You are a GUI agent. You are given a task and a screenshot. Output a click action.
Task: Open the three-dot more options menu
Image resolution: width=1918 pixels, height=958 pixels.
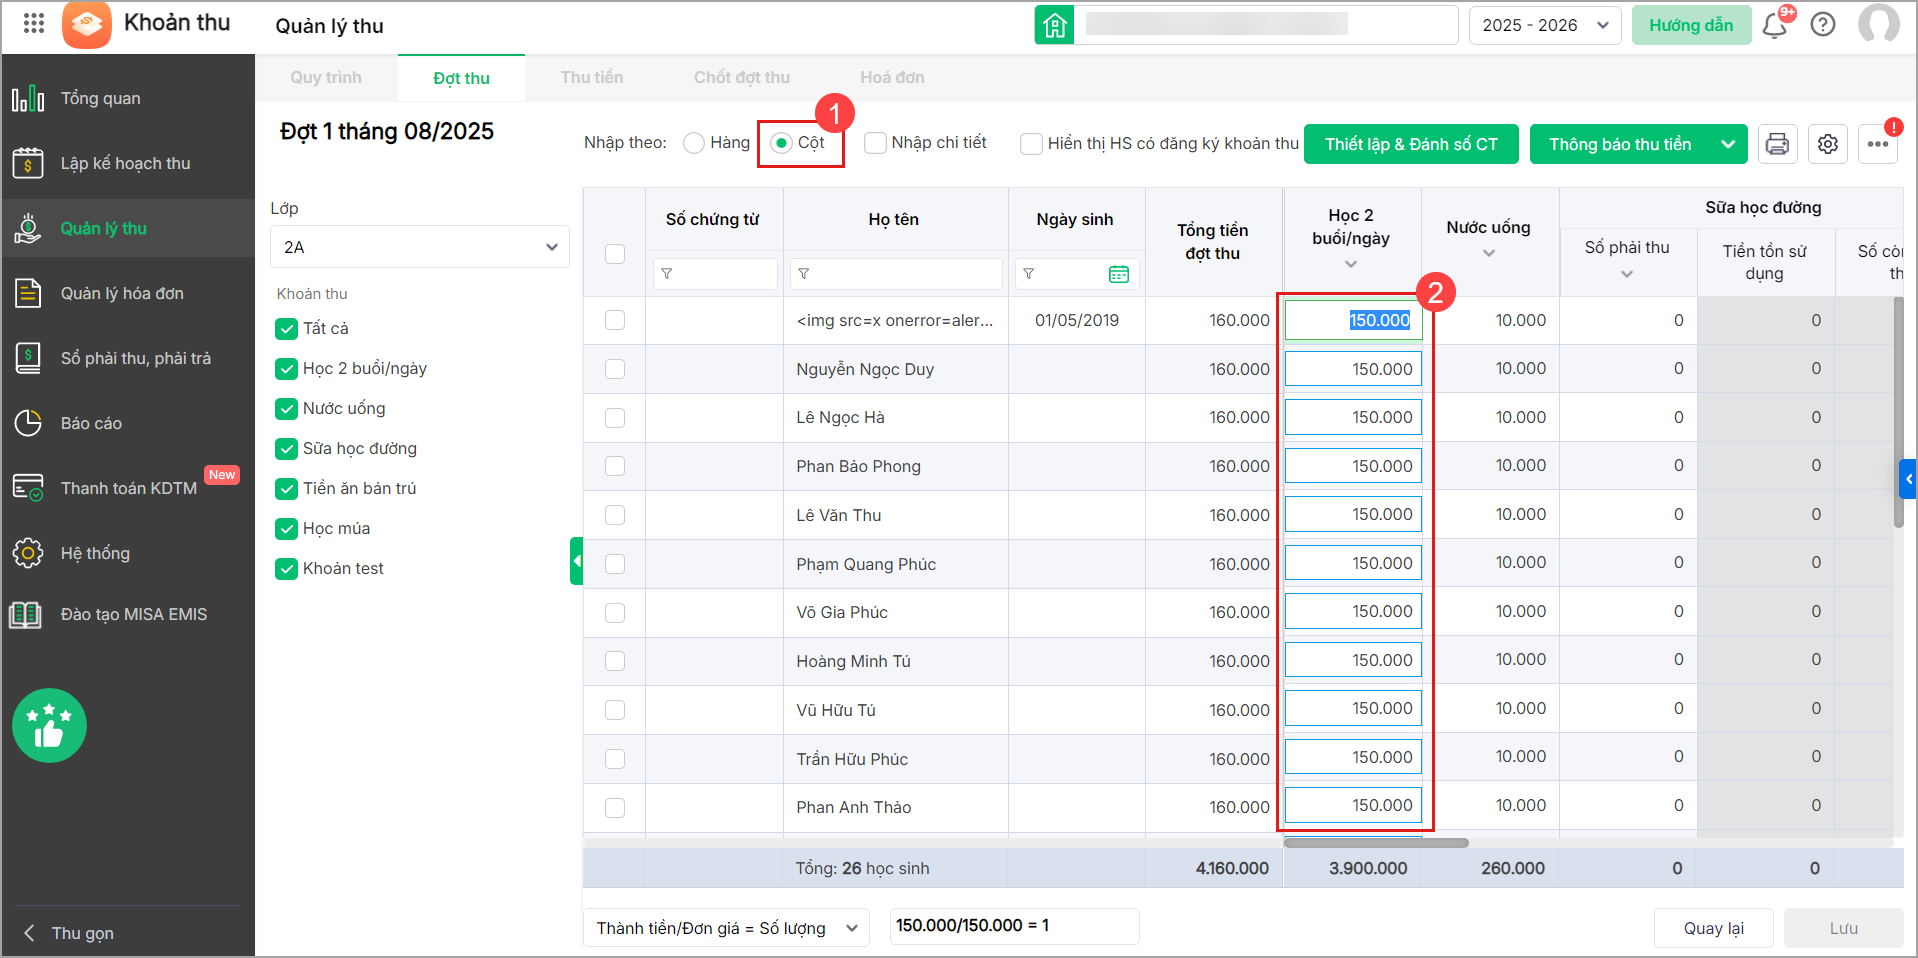click(1878, 144)
